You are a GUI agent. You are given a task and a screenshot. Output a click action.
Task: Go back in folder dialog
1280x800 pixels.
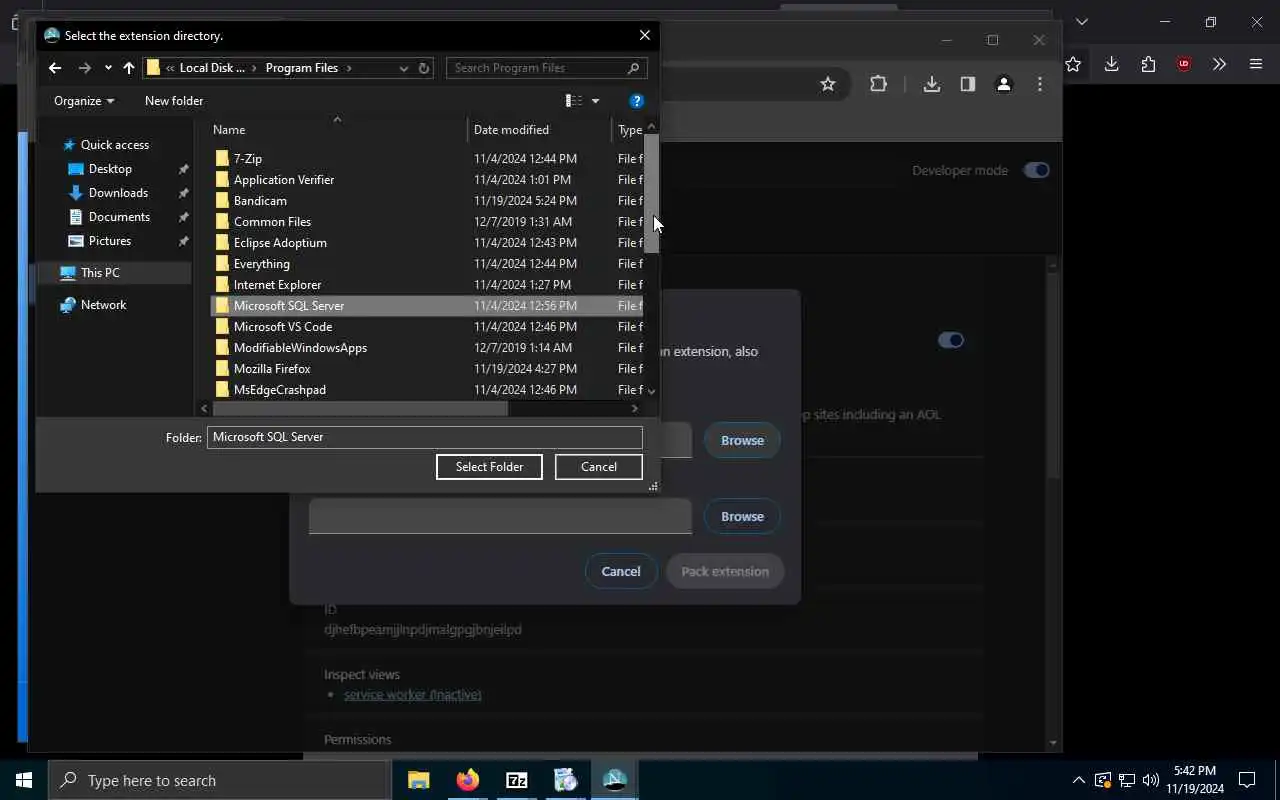coord(55,68)
